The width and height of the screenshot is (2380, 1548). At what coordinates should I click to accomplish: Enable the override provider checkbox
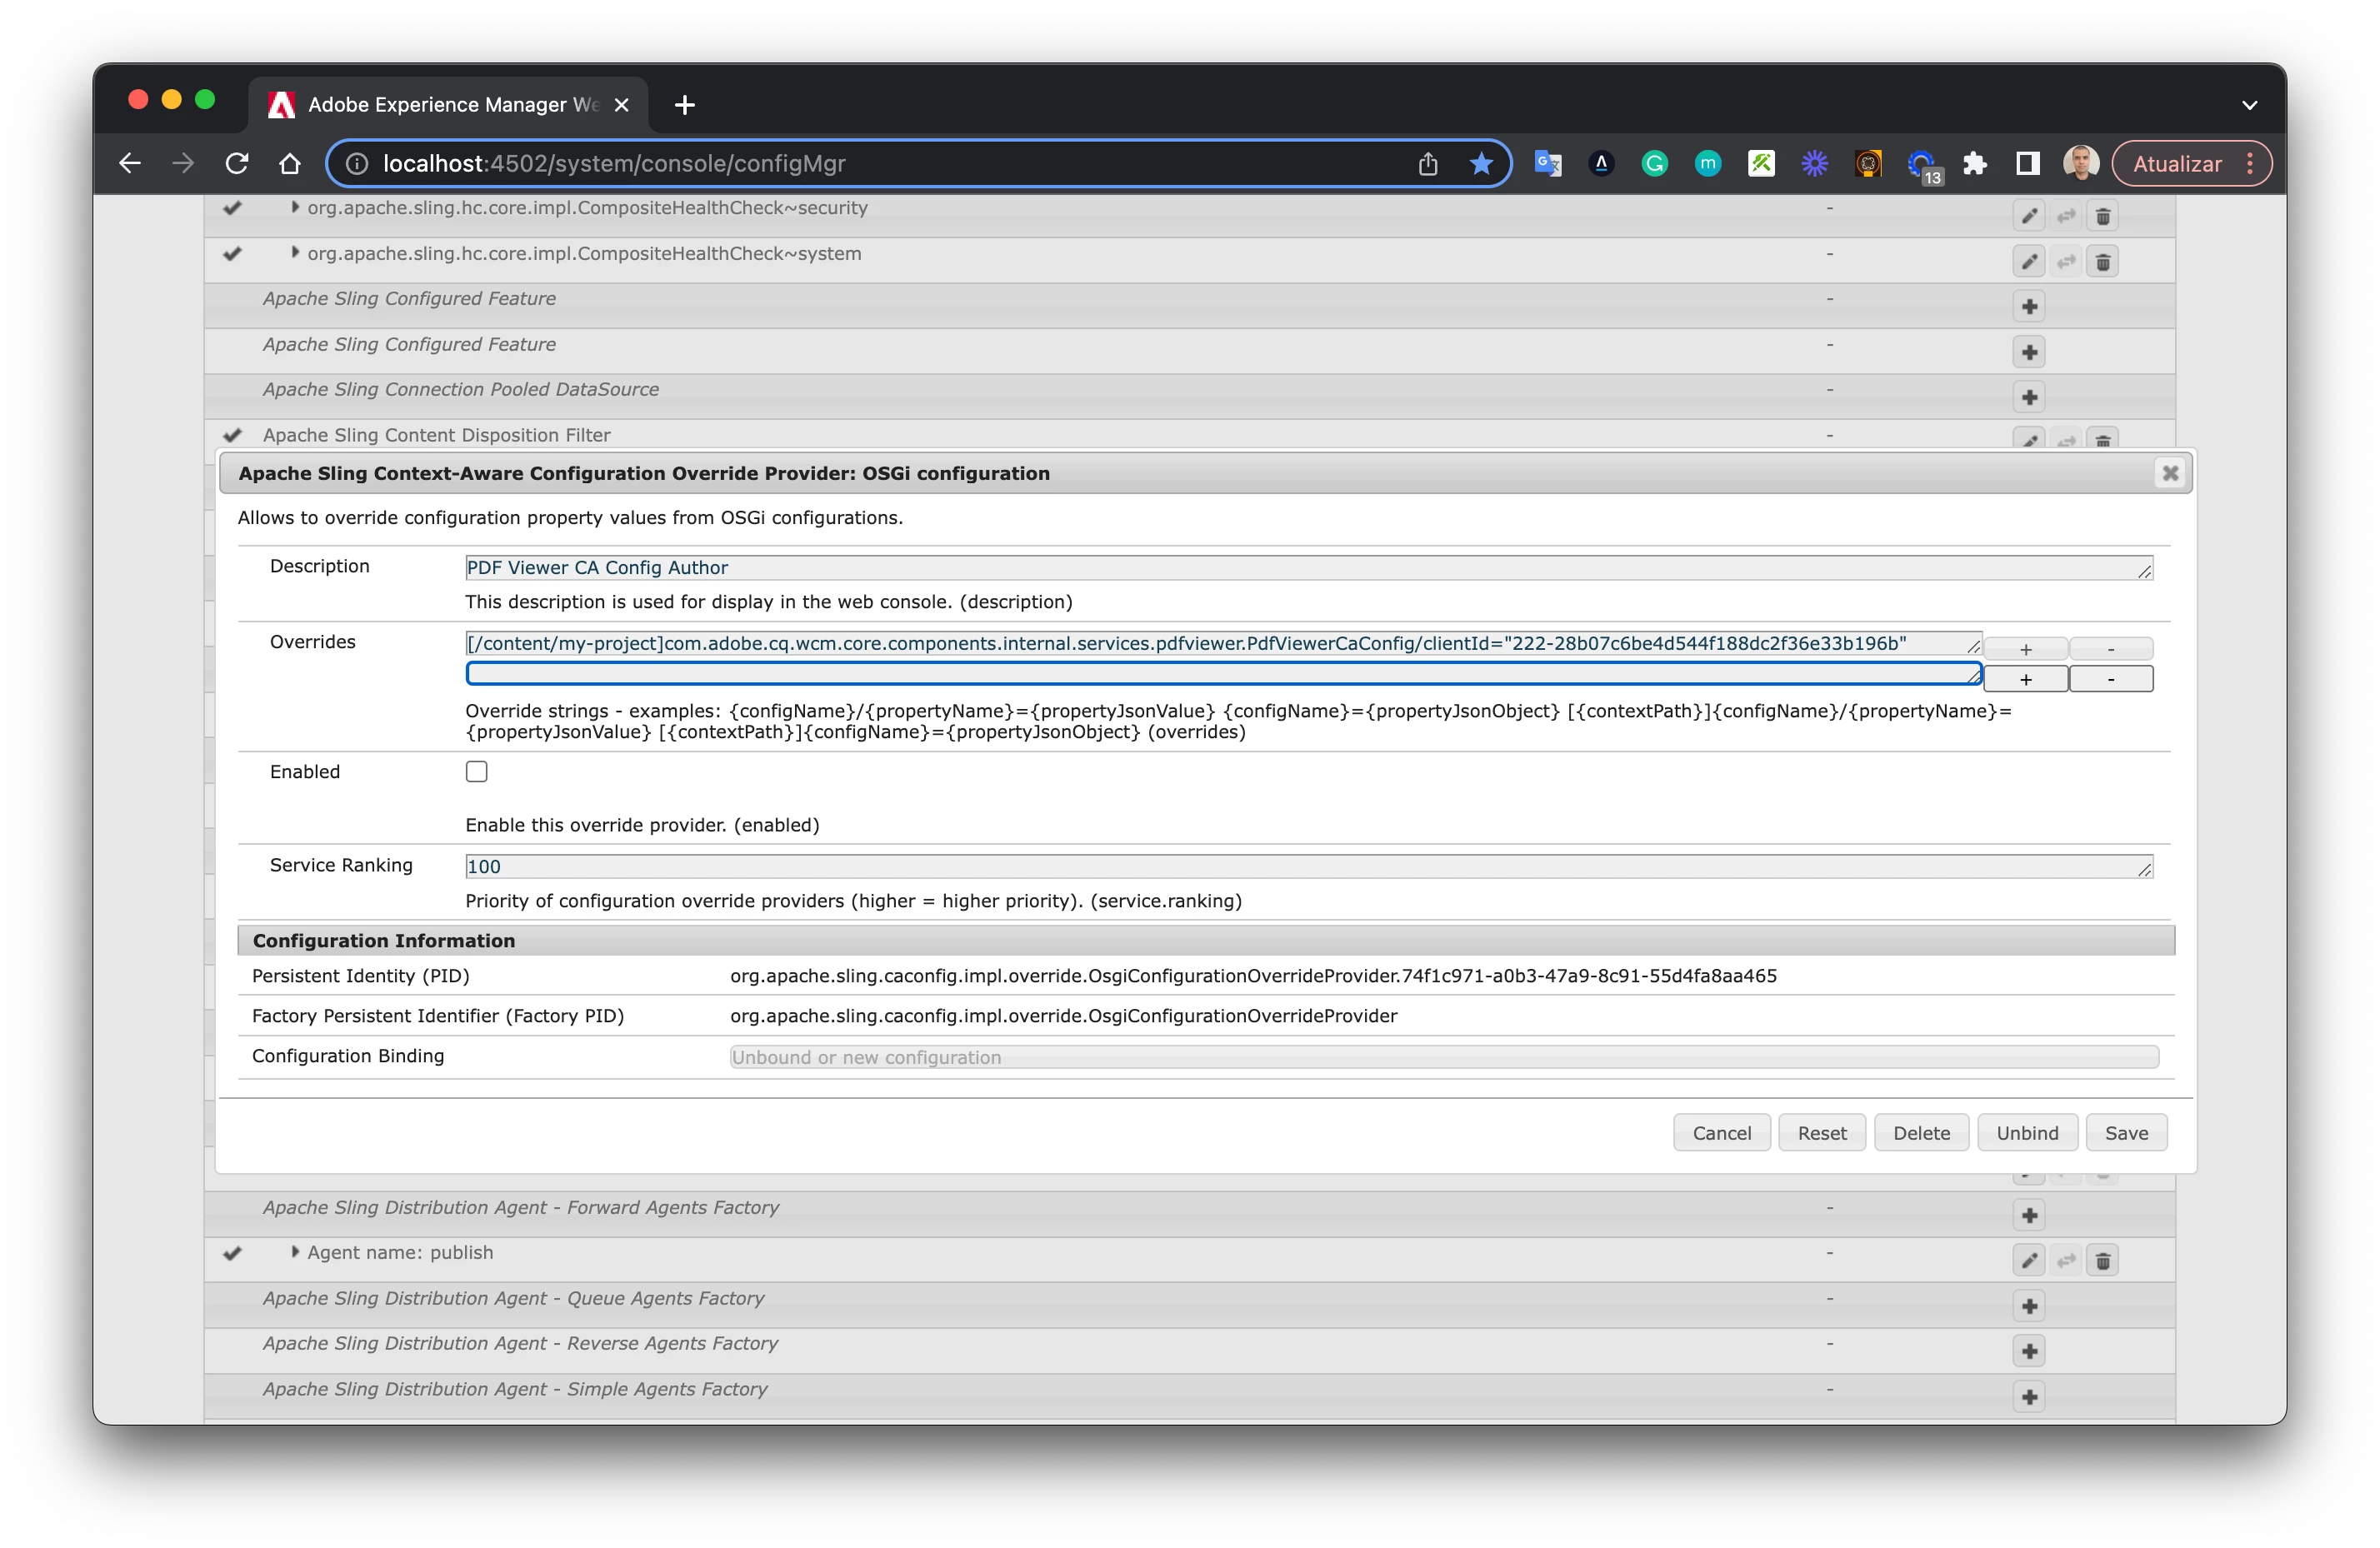tap(477, 772)
